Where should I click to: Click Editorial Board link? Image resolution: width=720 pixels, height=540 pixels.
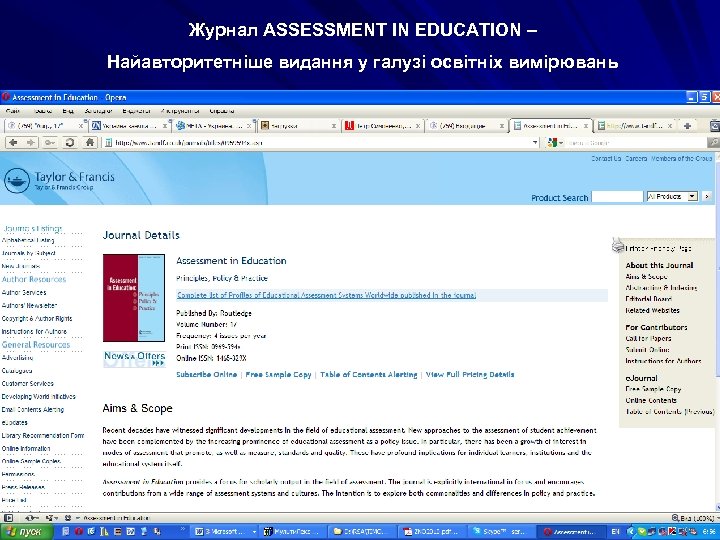(x=649, y=299)
